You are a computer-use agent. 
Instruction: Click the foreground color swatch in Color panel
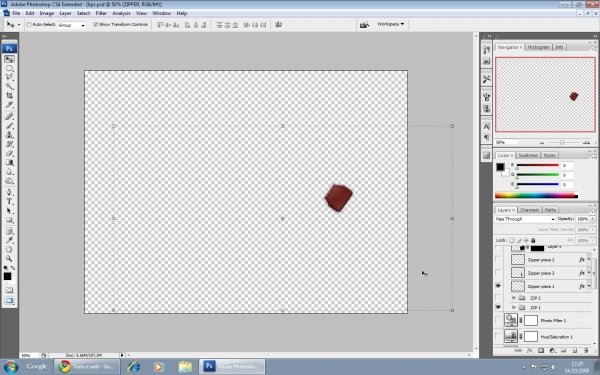500,167
